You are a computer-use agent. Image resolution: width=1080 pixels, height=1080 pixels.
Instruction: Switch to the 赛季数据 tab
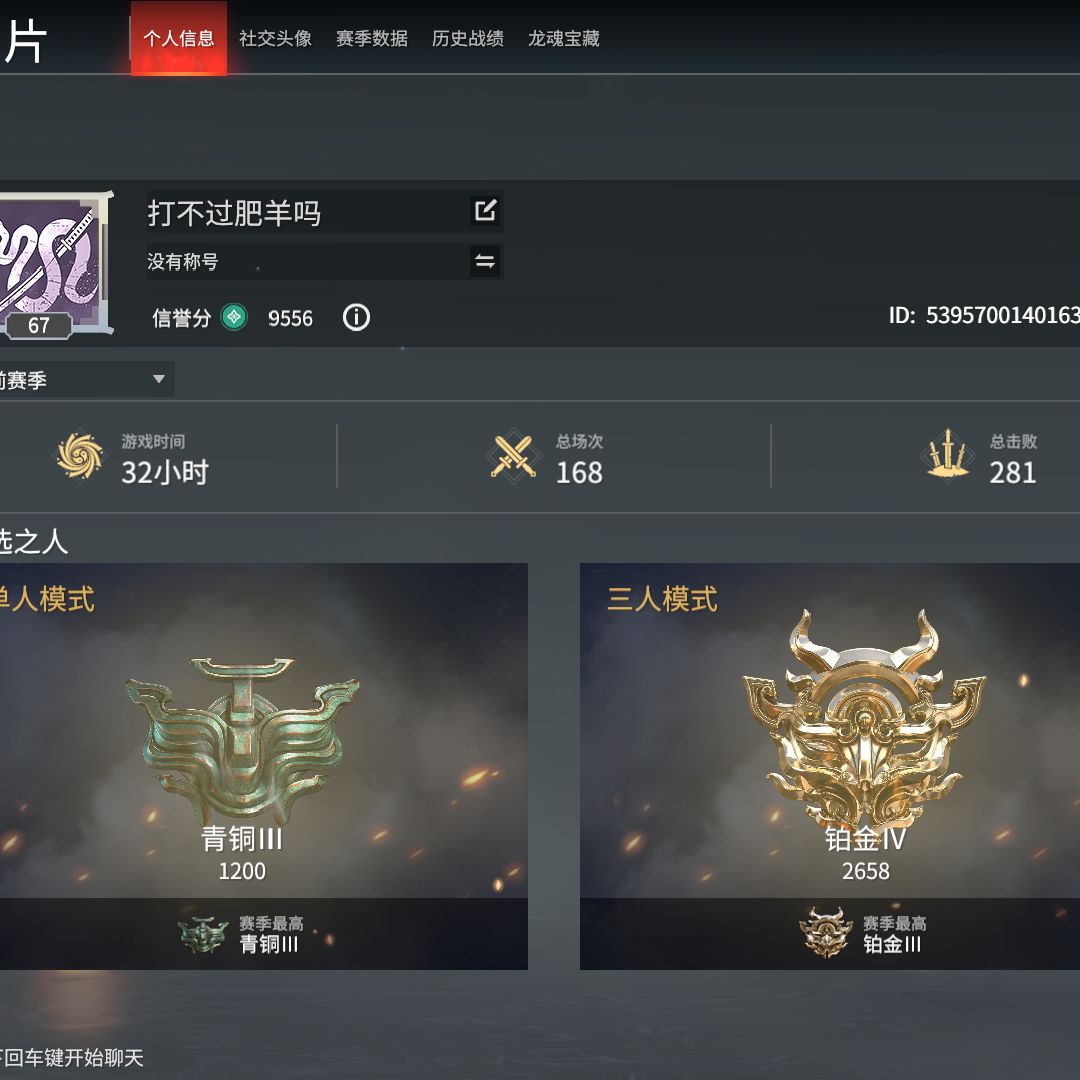[371, 39]
